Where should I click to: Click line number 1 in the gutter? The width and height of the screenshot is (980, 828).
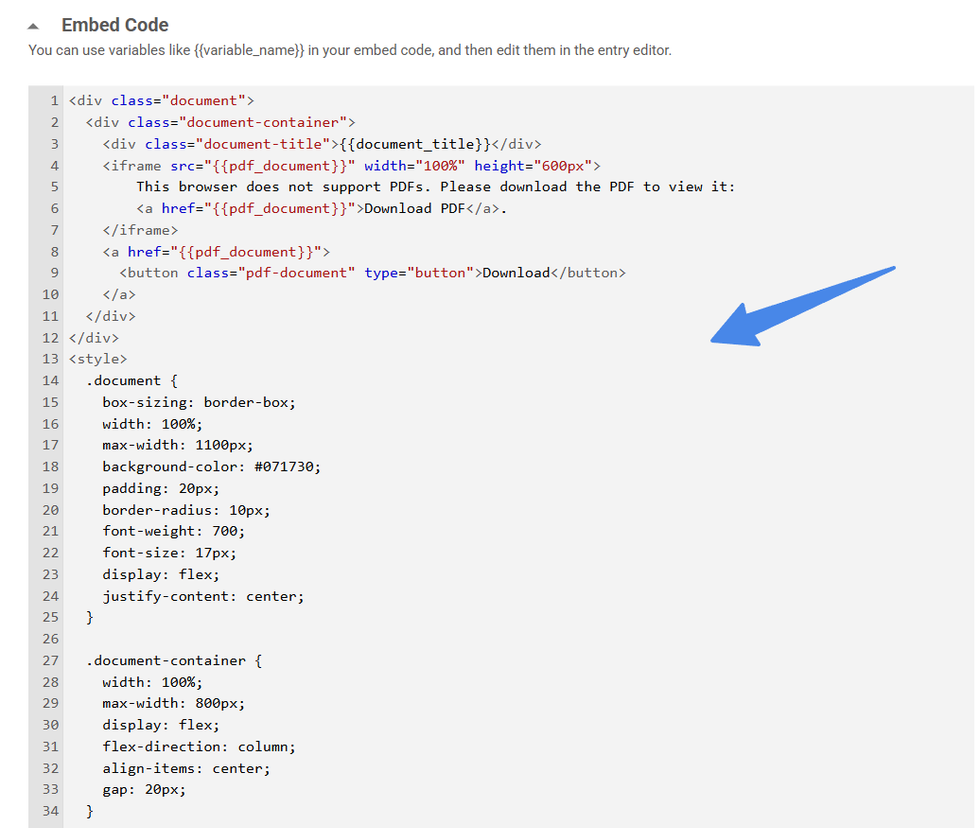[54, 101]
